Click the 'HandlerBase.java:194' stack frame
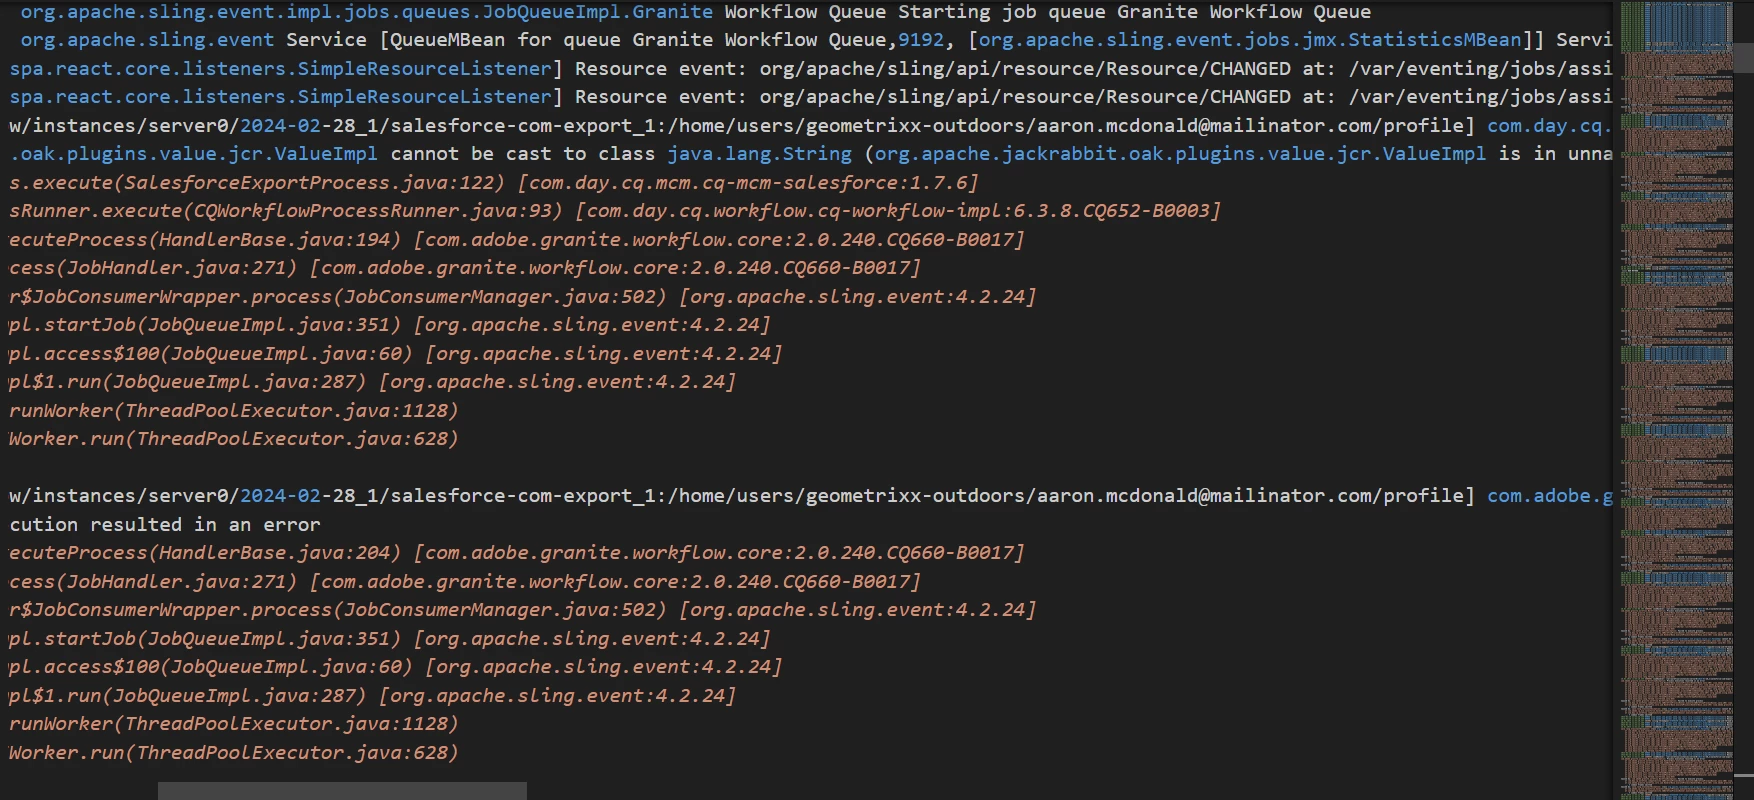This screenshot has width=1754, height=800. 275,240
